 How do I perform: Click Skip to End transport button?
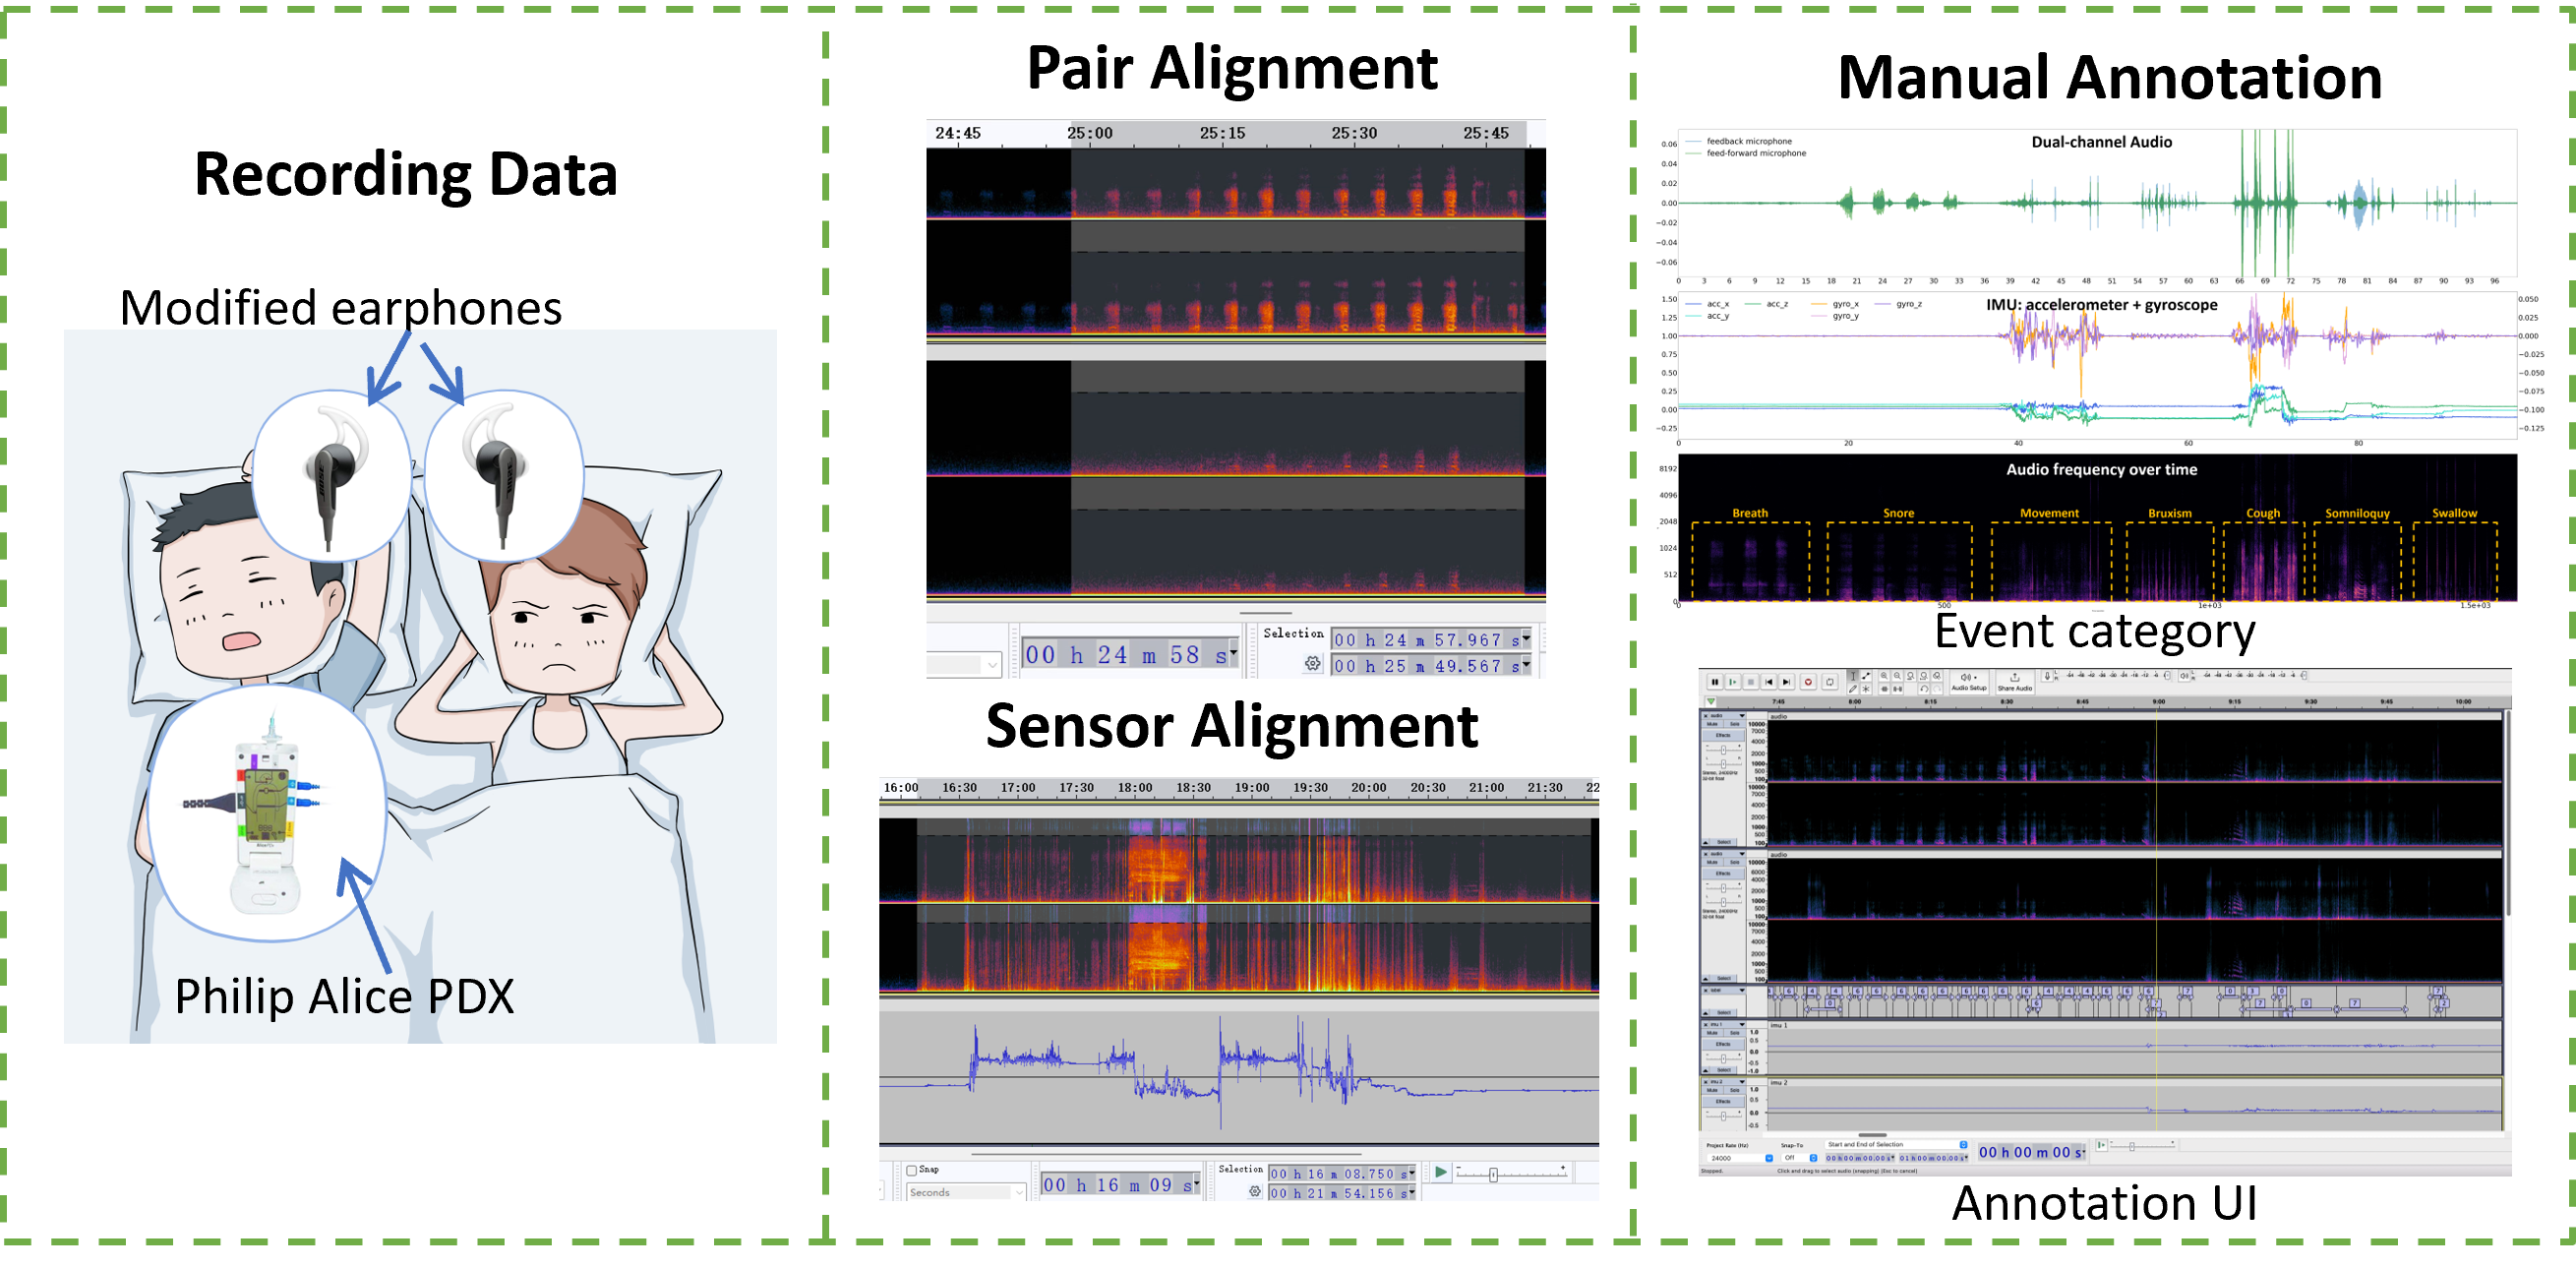[1787, 682]
